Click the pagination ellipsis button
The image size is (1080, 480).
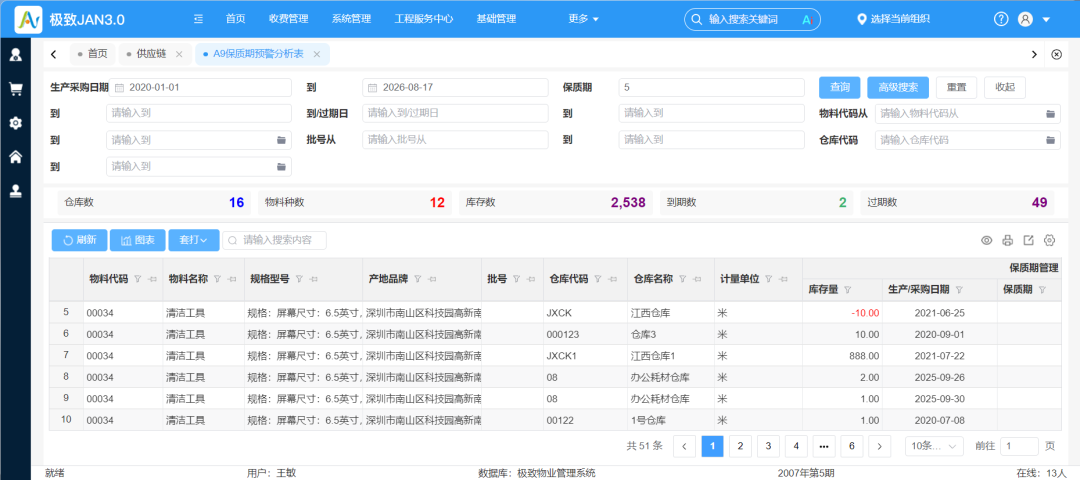pyautogui.click(x=824, y=446)
